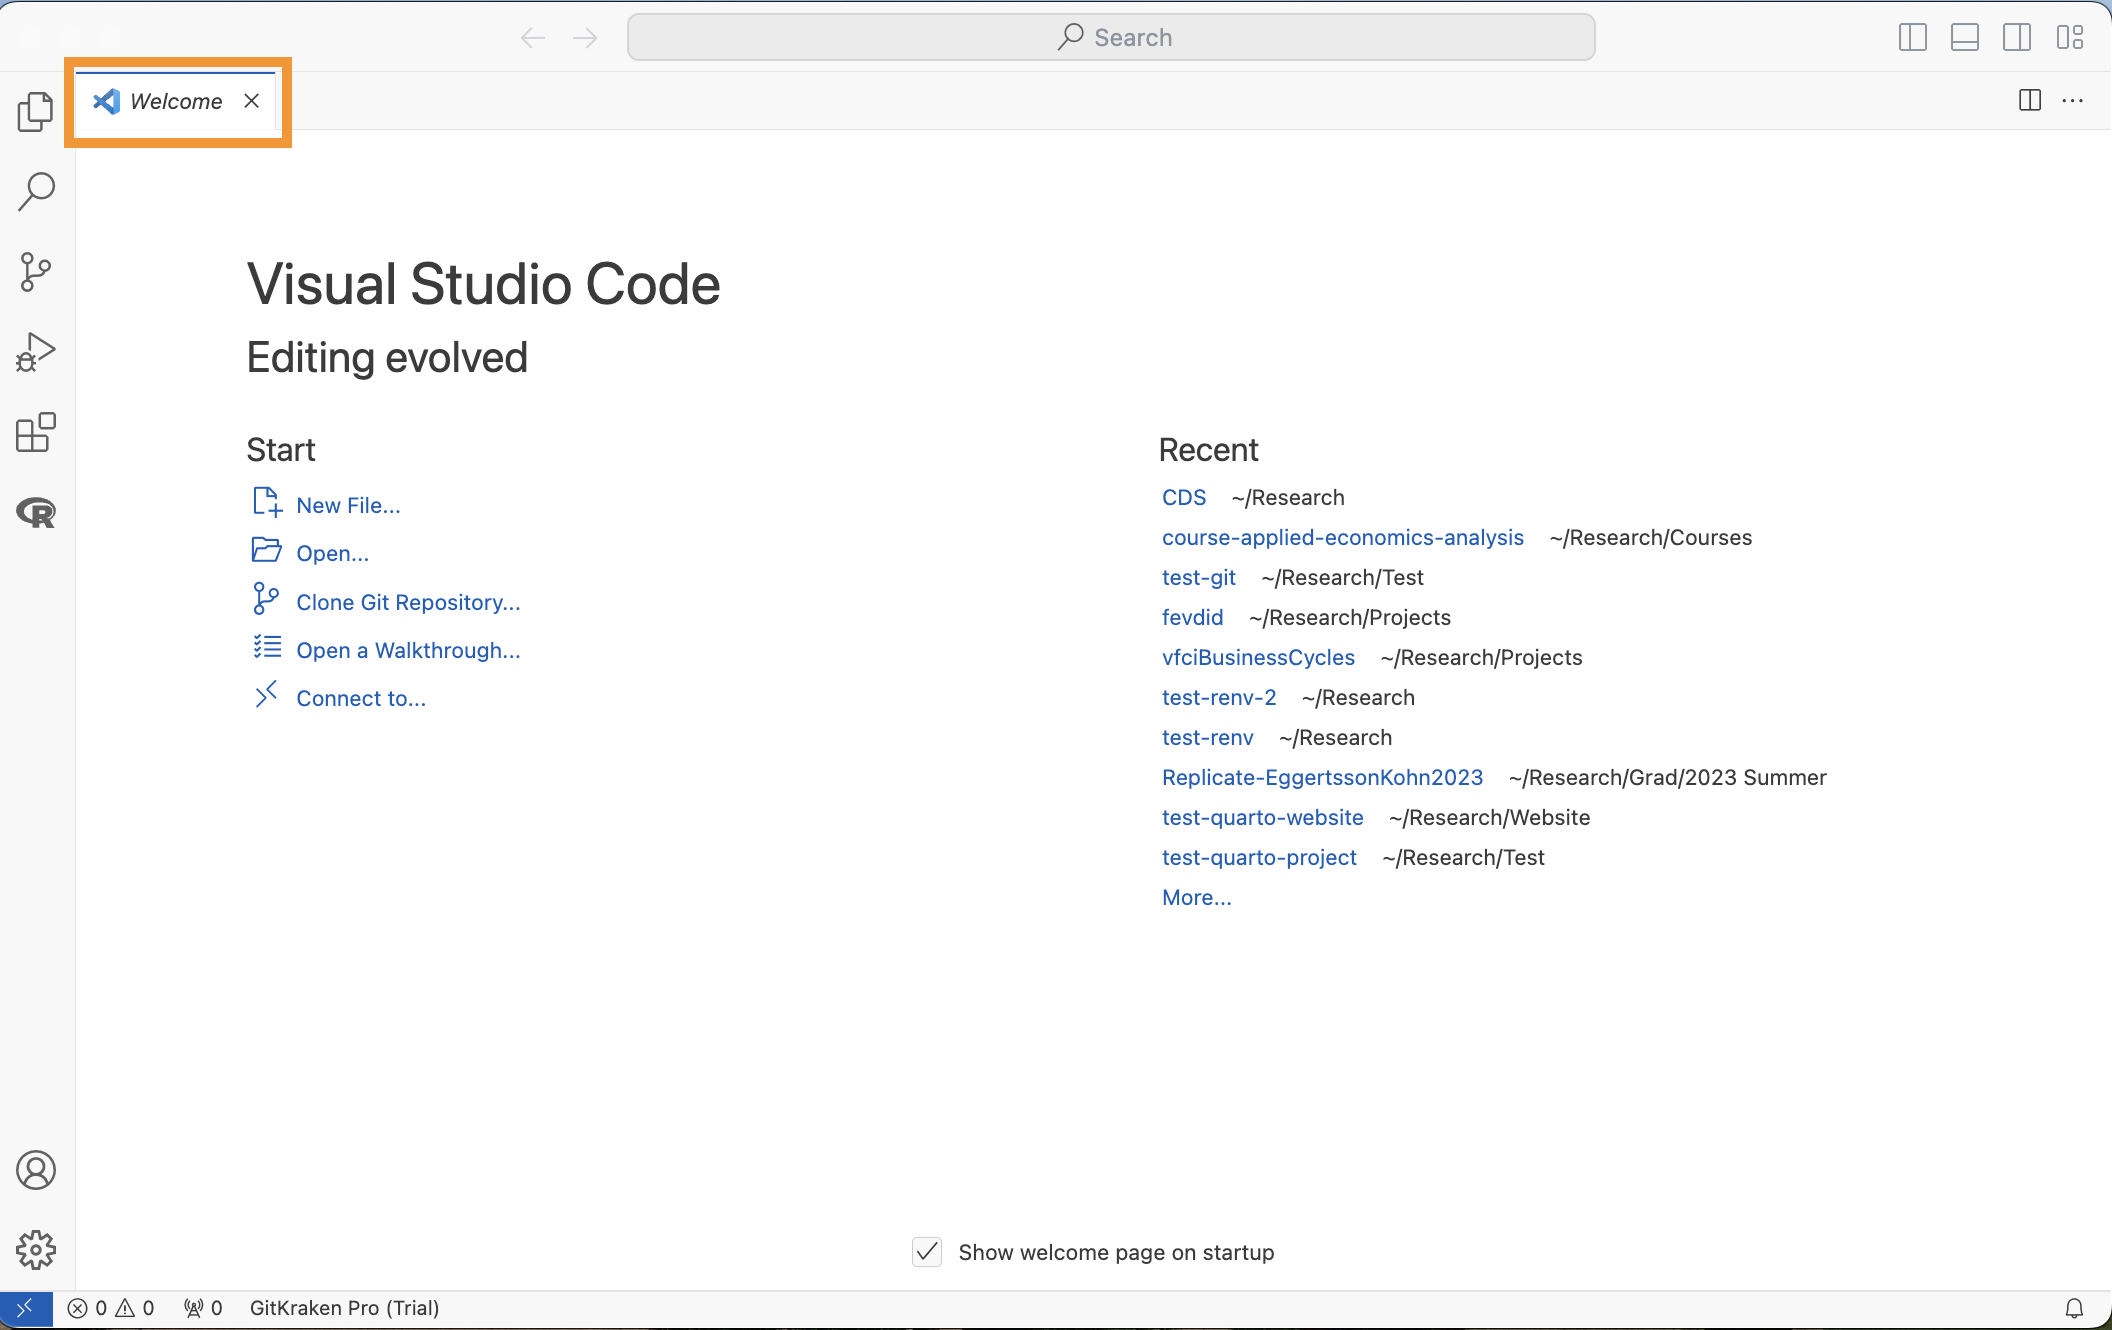Open recent project vfciBusinessCycles
The height and width of the screenshot is (1330, 2112).
point(1258,658)
